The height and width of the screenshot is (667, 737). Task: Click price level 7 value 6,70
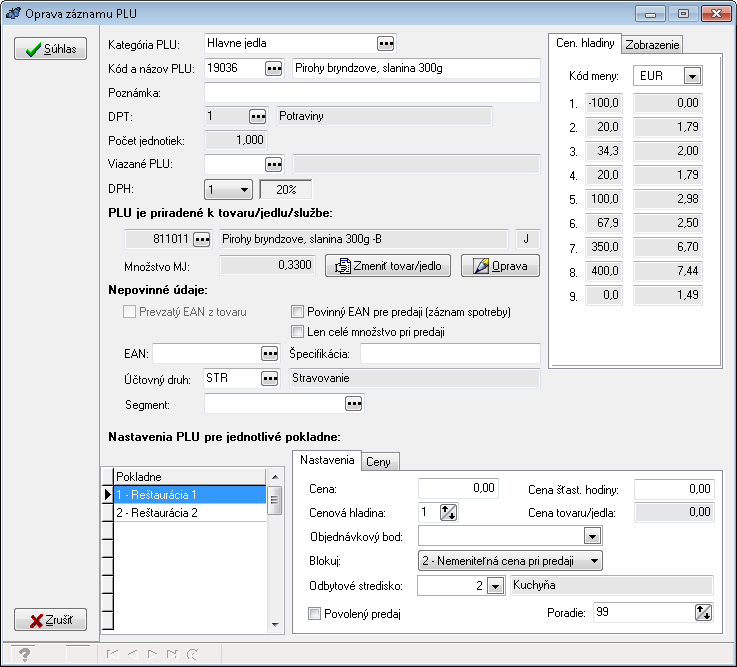click(x=667, y=247)
